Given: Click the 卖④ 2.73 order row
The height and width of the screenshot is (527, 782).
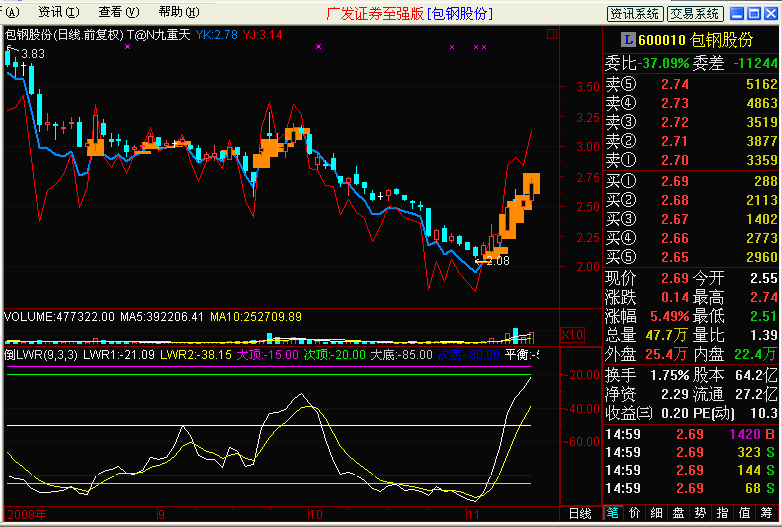Looking at the screenshot, I should click(x=691, y=103).
